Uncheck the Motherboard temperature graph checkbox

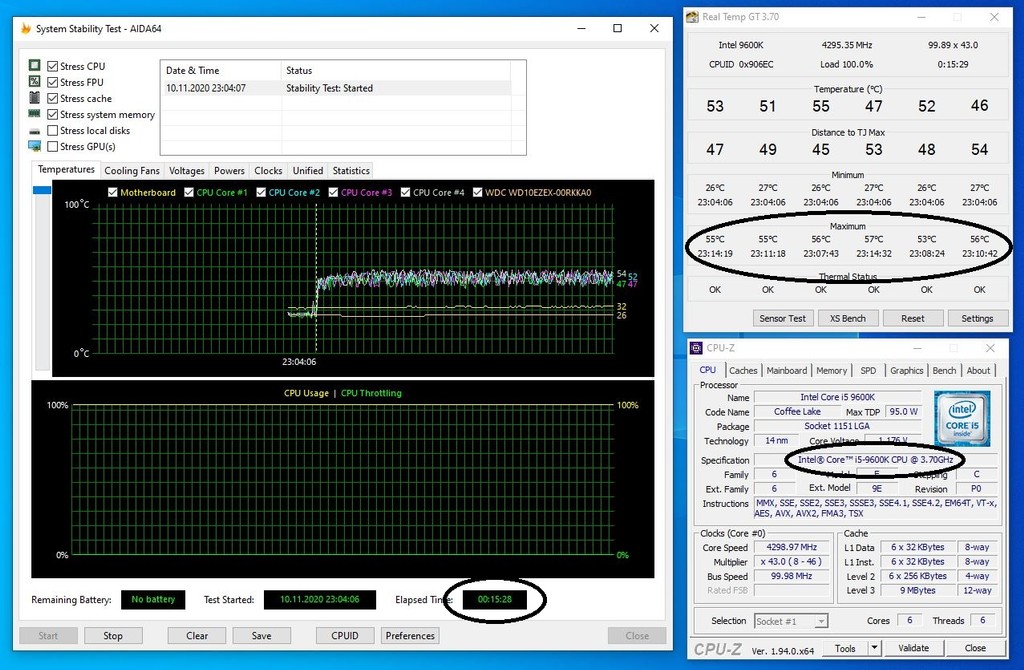pyautogui.click(x=113, y=192)
